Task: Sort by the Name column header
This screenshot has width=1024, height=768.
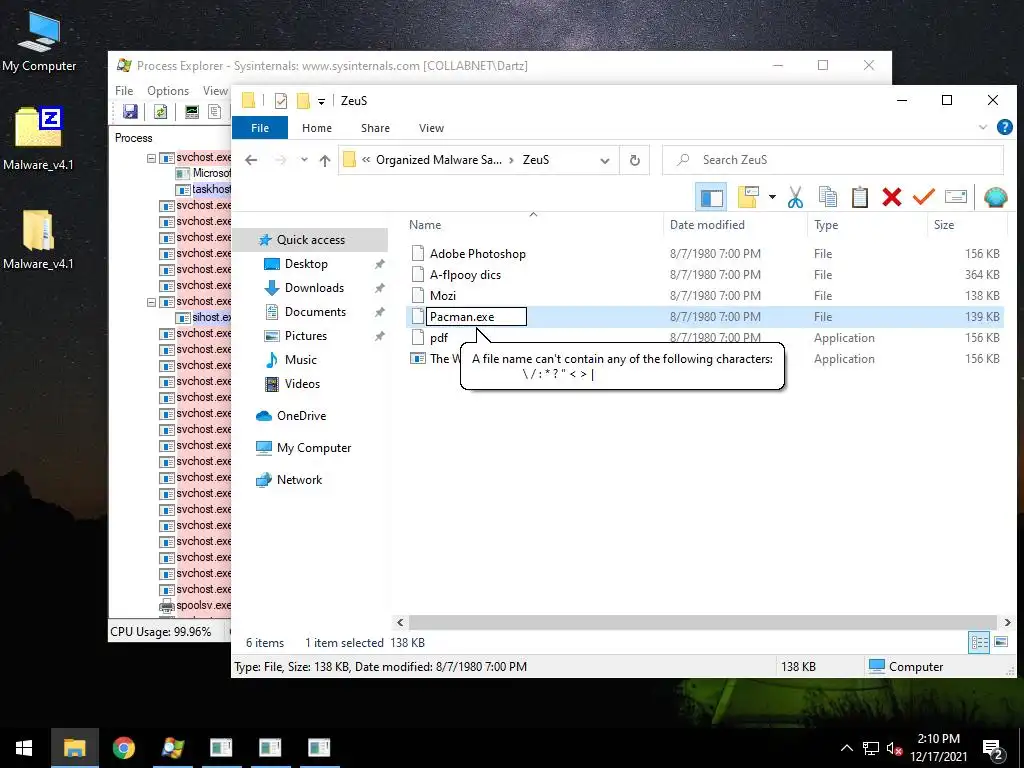Action: pyautogui.click(x=424, y=225)
